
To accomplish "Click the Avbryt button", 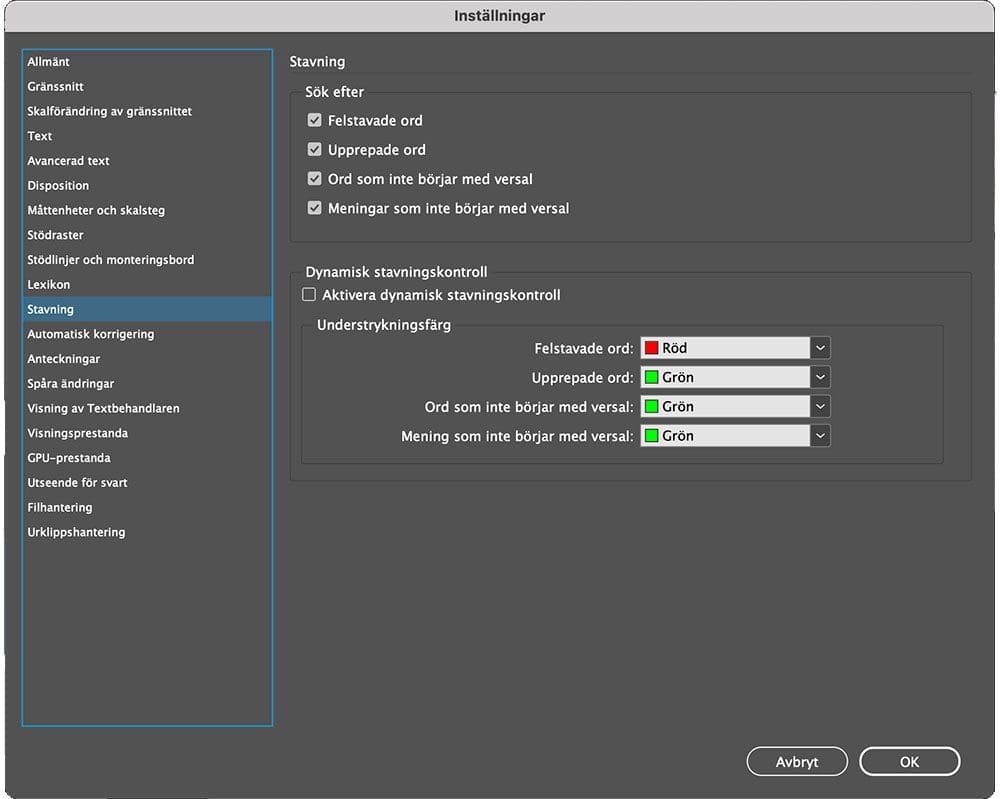I will pyautogui.click(x=797, y=761).
